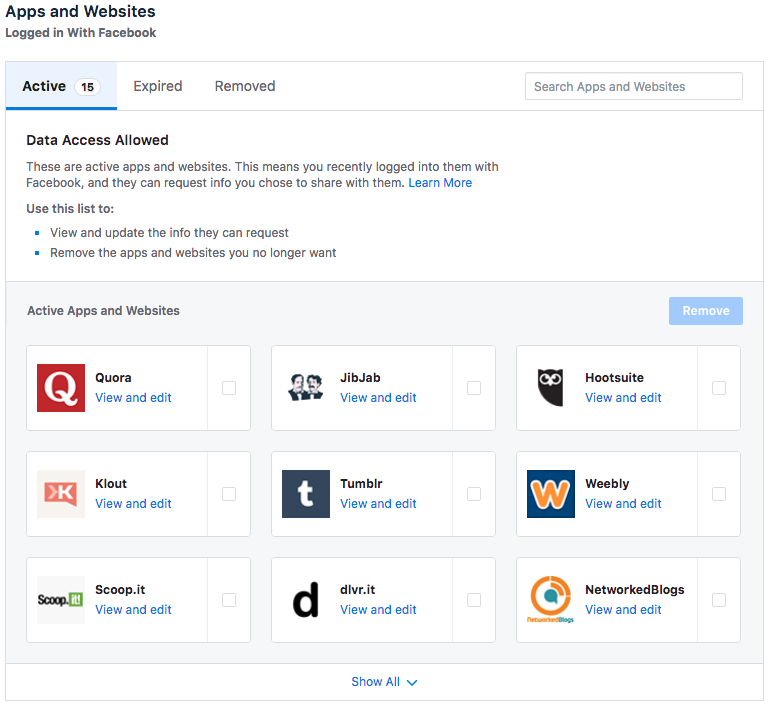Open View and edit for JibJab
774x716 pixels.
click(378, 398)
